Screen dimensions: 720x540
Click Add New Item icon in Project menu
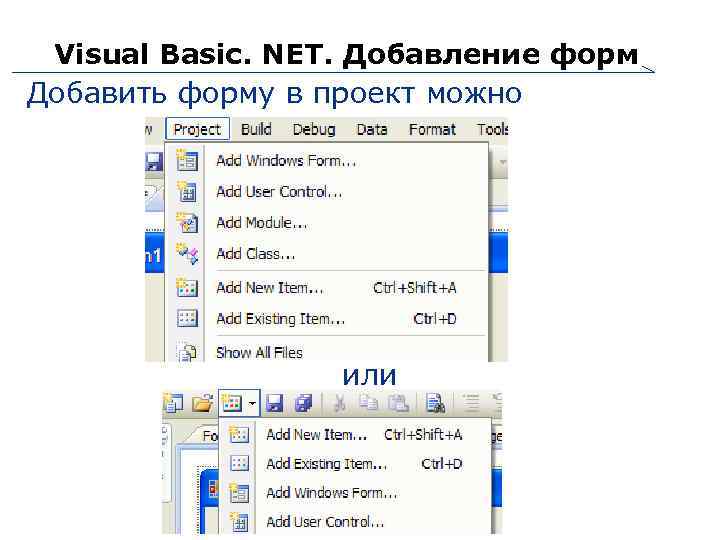(x=187, y=287)
